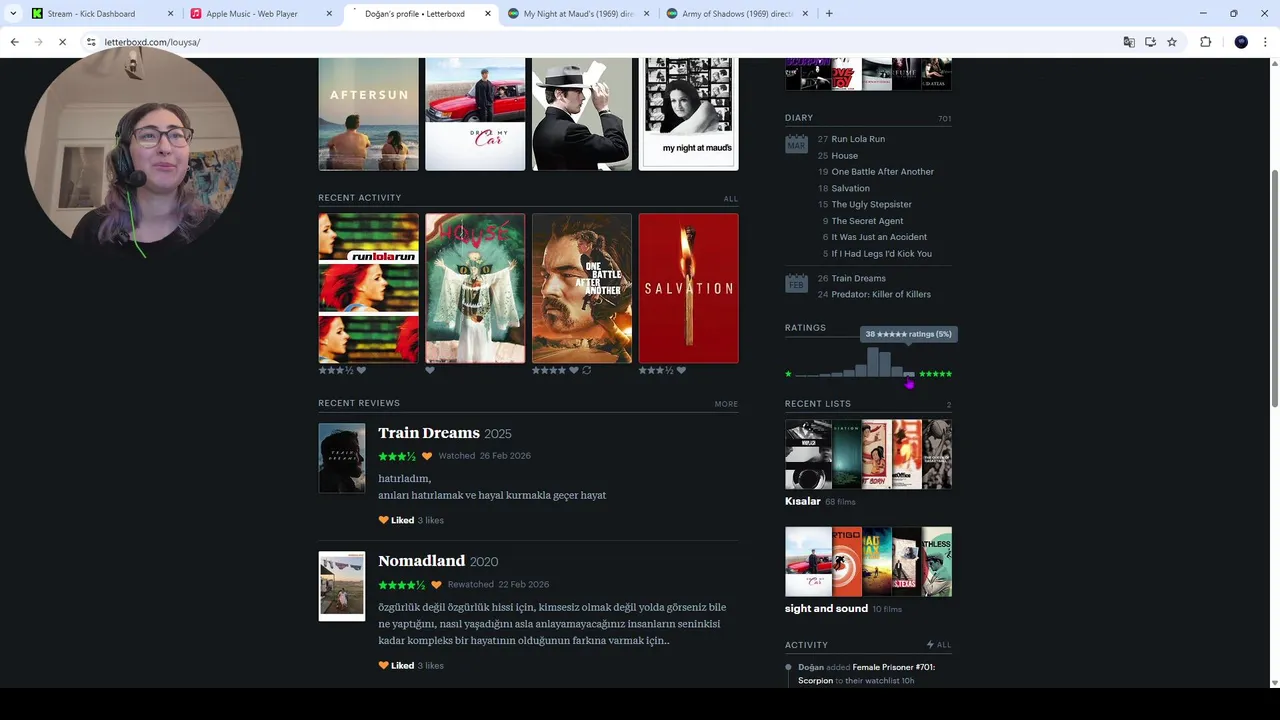The height and width of the screenshot is (720, 1280).
Task: Open the browser extensions puzzle icon
Action: [x=1205, y=42]
